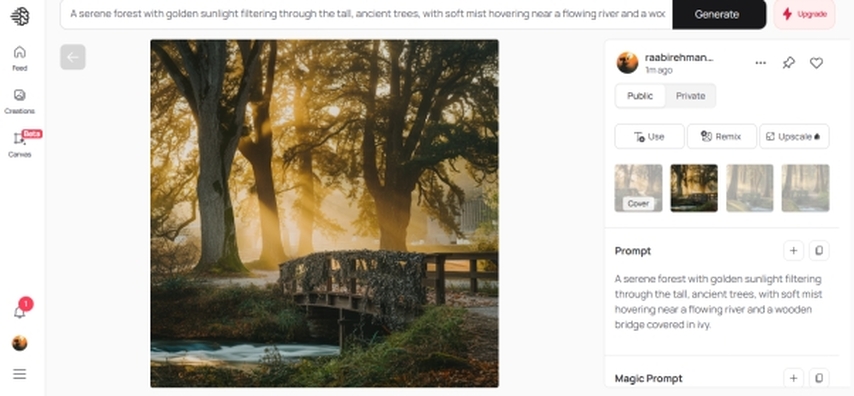Select the Remix option
The height and width of the screenshot is (396, 854).
click(x=722, y=137)
